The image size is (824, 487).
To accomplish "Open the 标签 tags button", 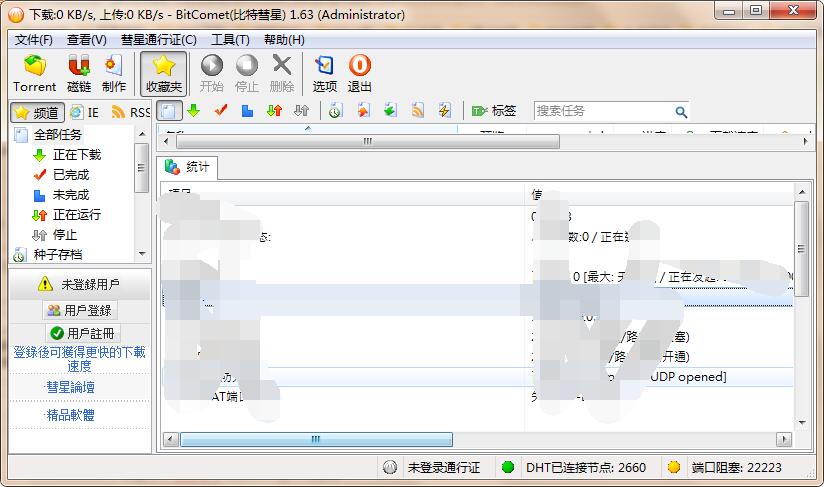I will click(x=493, y=111).
